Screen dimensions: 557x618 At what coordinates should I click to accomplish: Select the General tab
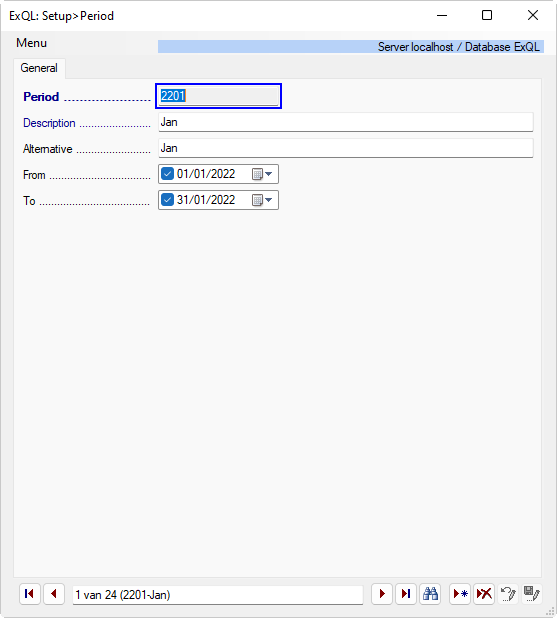coord(39,68)
